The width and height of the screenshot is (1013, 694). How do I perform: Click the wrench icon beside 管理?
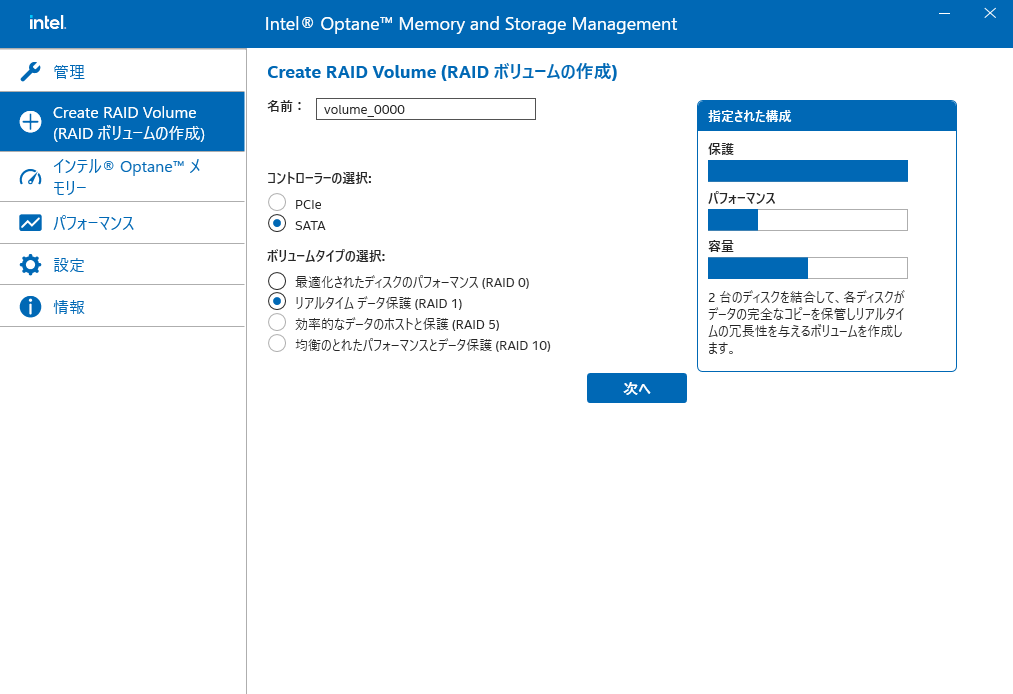pyautogui.click(x=30, y=71)
